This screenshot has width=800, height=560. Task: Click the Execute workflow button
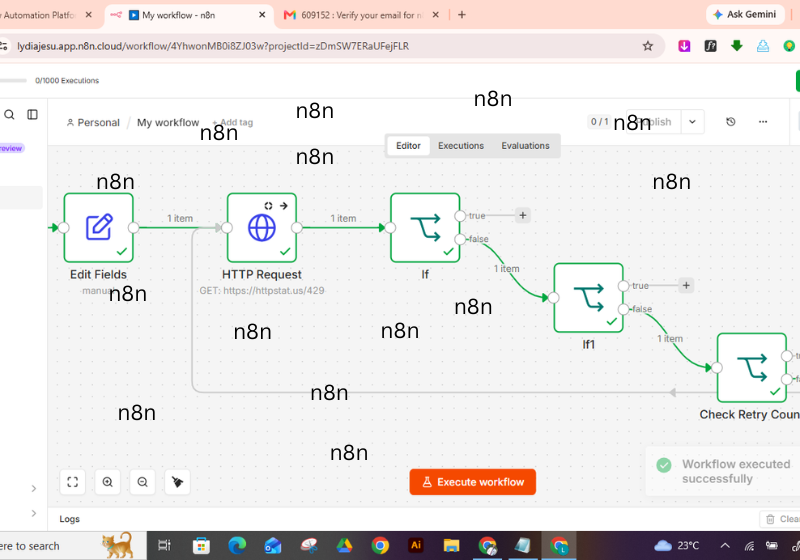tap(472, 482)
